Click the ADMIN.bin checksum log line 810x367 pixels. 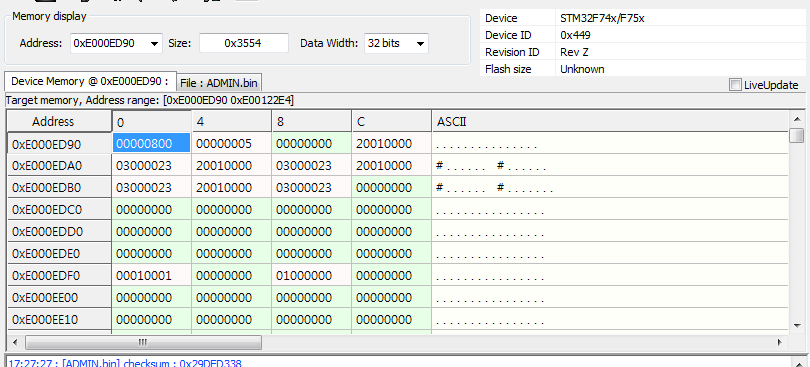[x=124, y=363]
